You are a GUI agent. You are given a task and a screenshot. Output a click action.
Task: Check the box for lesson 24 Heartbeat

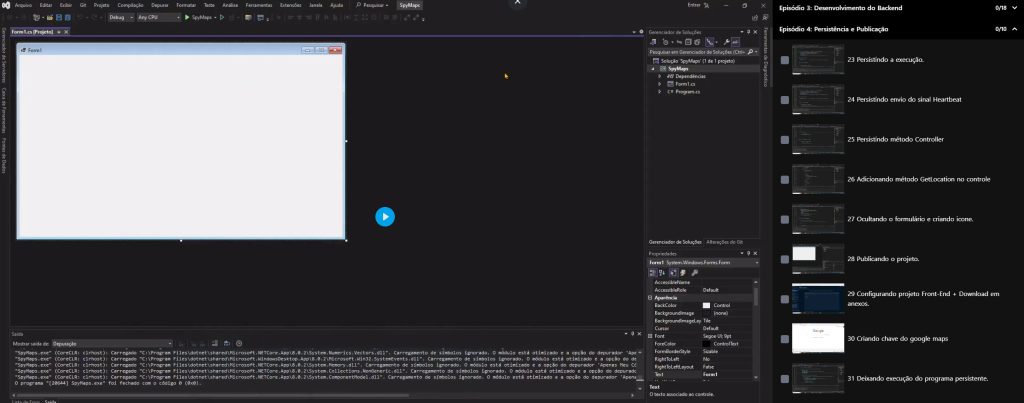coord(784,100)
